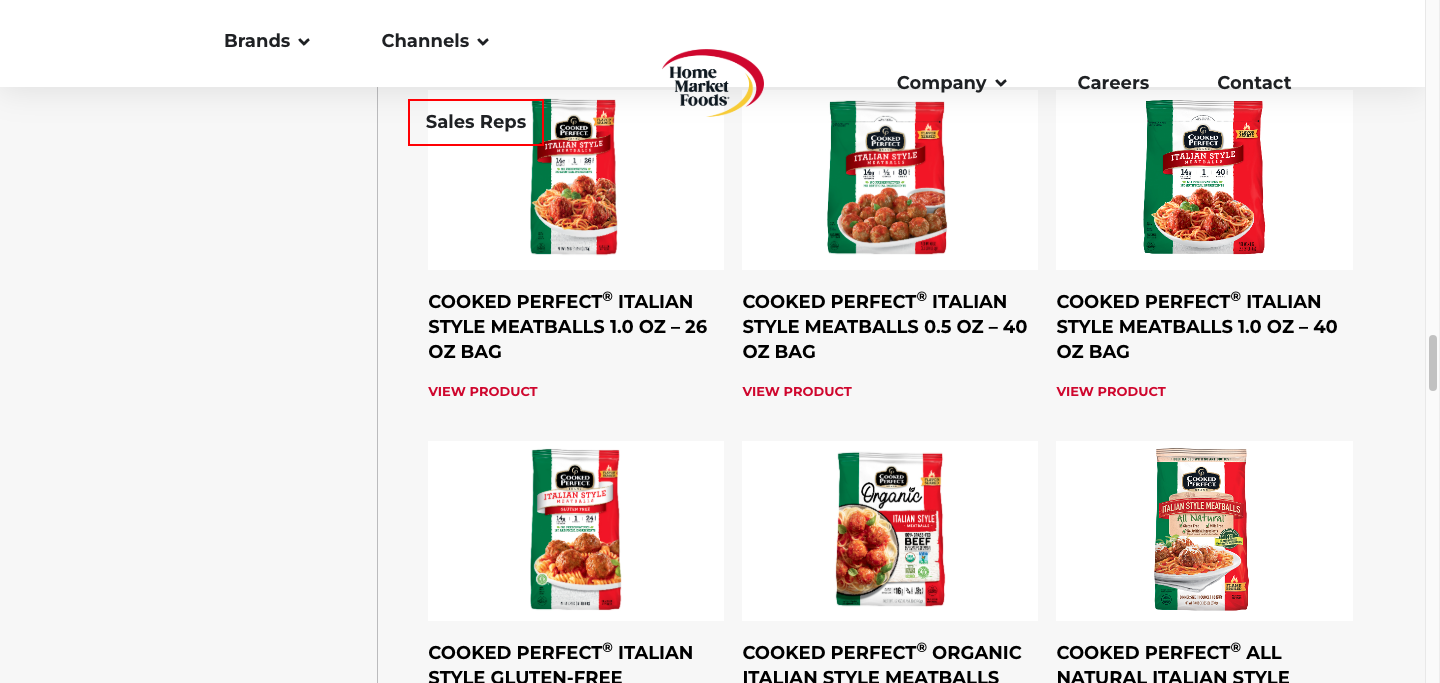This screenshot has height=683, width=1440.
Task: Expand the Channels dropdown menu
Action: click(x=435, y=41)
